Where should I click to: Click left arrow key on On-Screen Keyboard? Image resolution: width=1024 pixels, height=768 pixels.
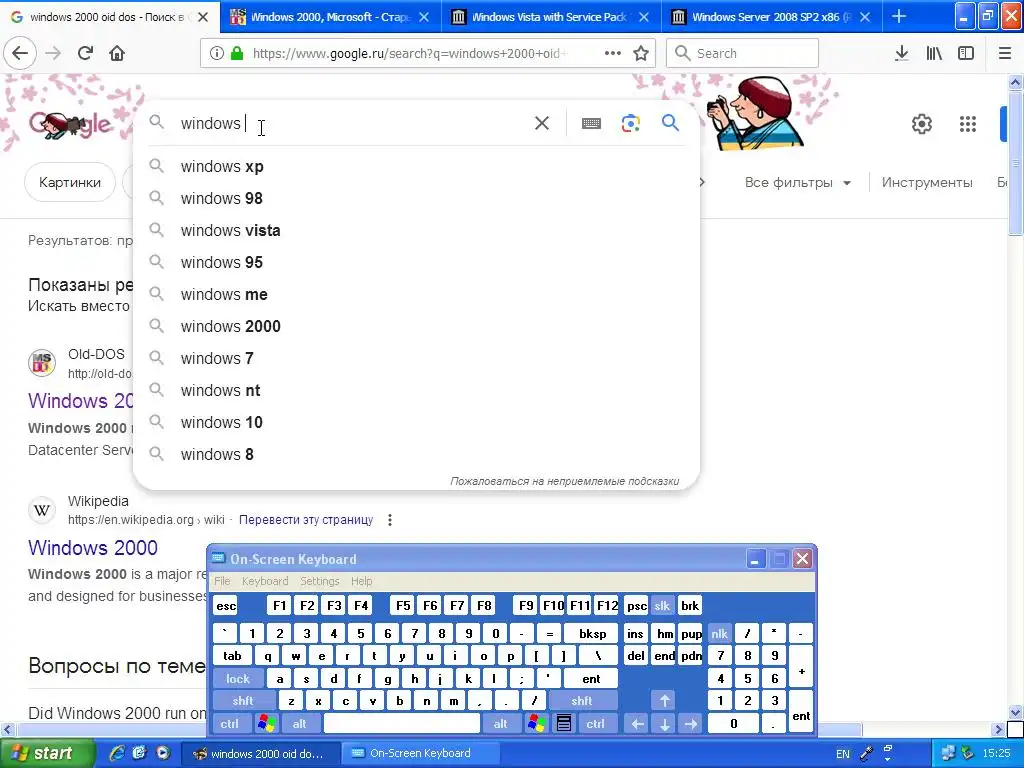pos(637,724)
